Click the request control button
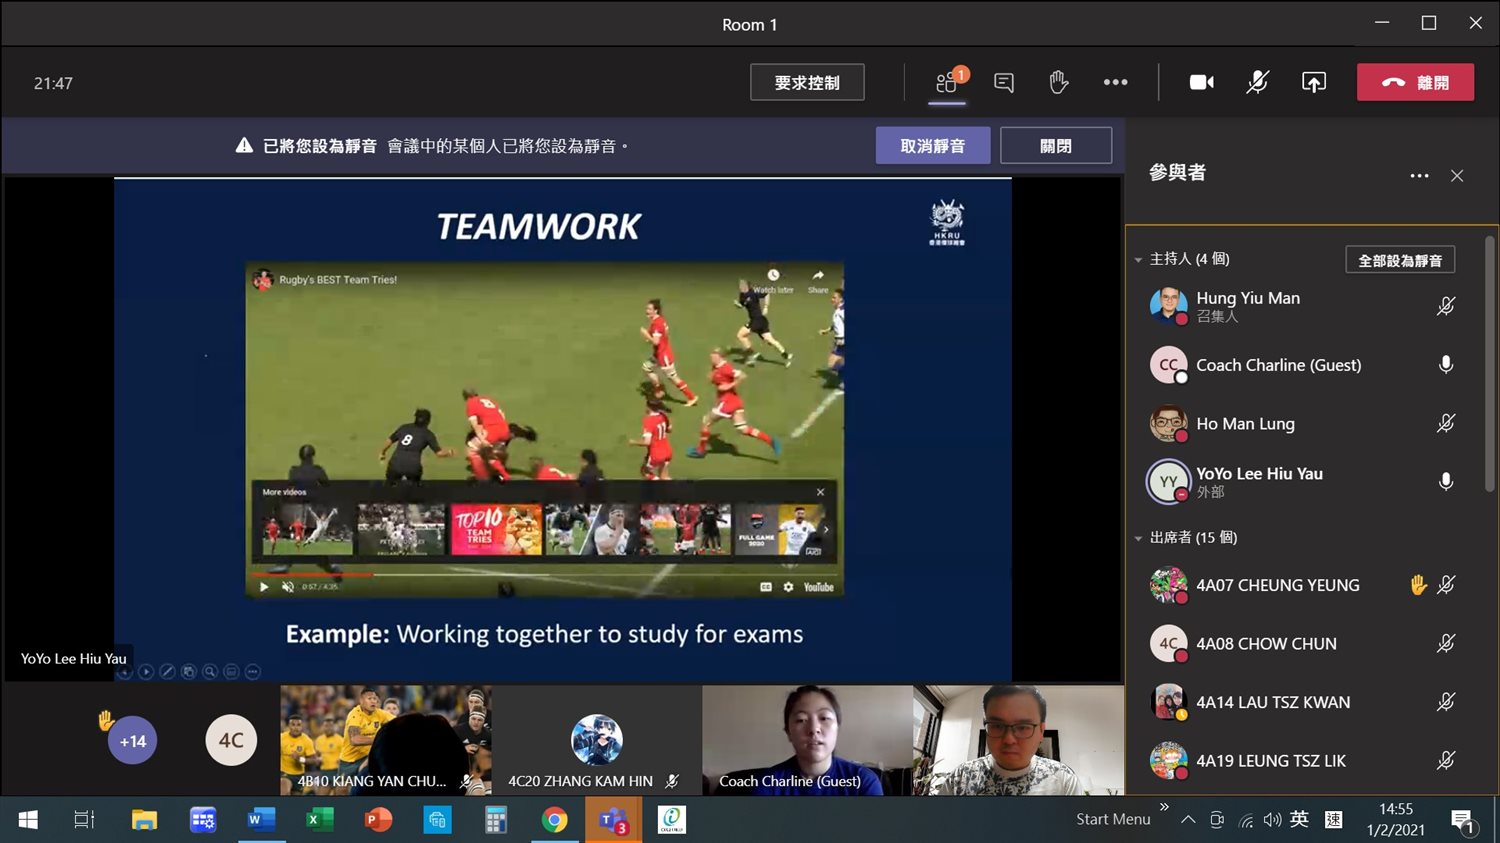This screenshot has width=1500, height=843. pos(807,82)
